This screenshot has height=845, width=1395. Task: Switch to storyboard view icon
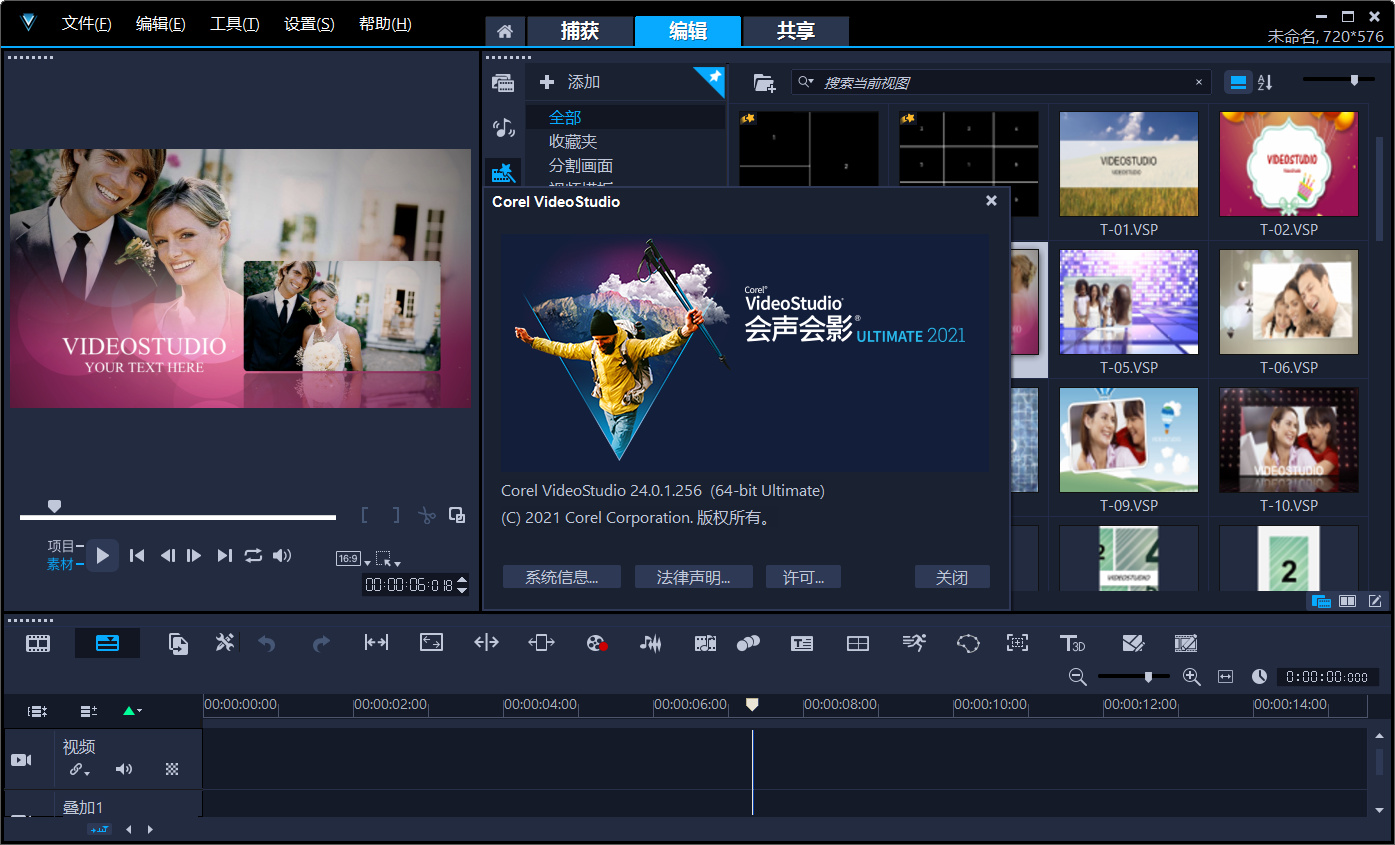click(x=38, y=643)
